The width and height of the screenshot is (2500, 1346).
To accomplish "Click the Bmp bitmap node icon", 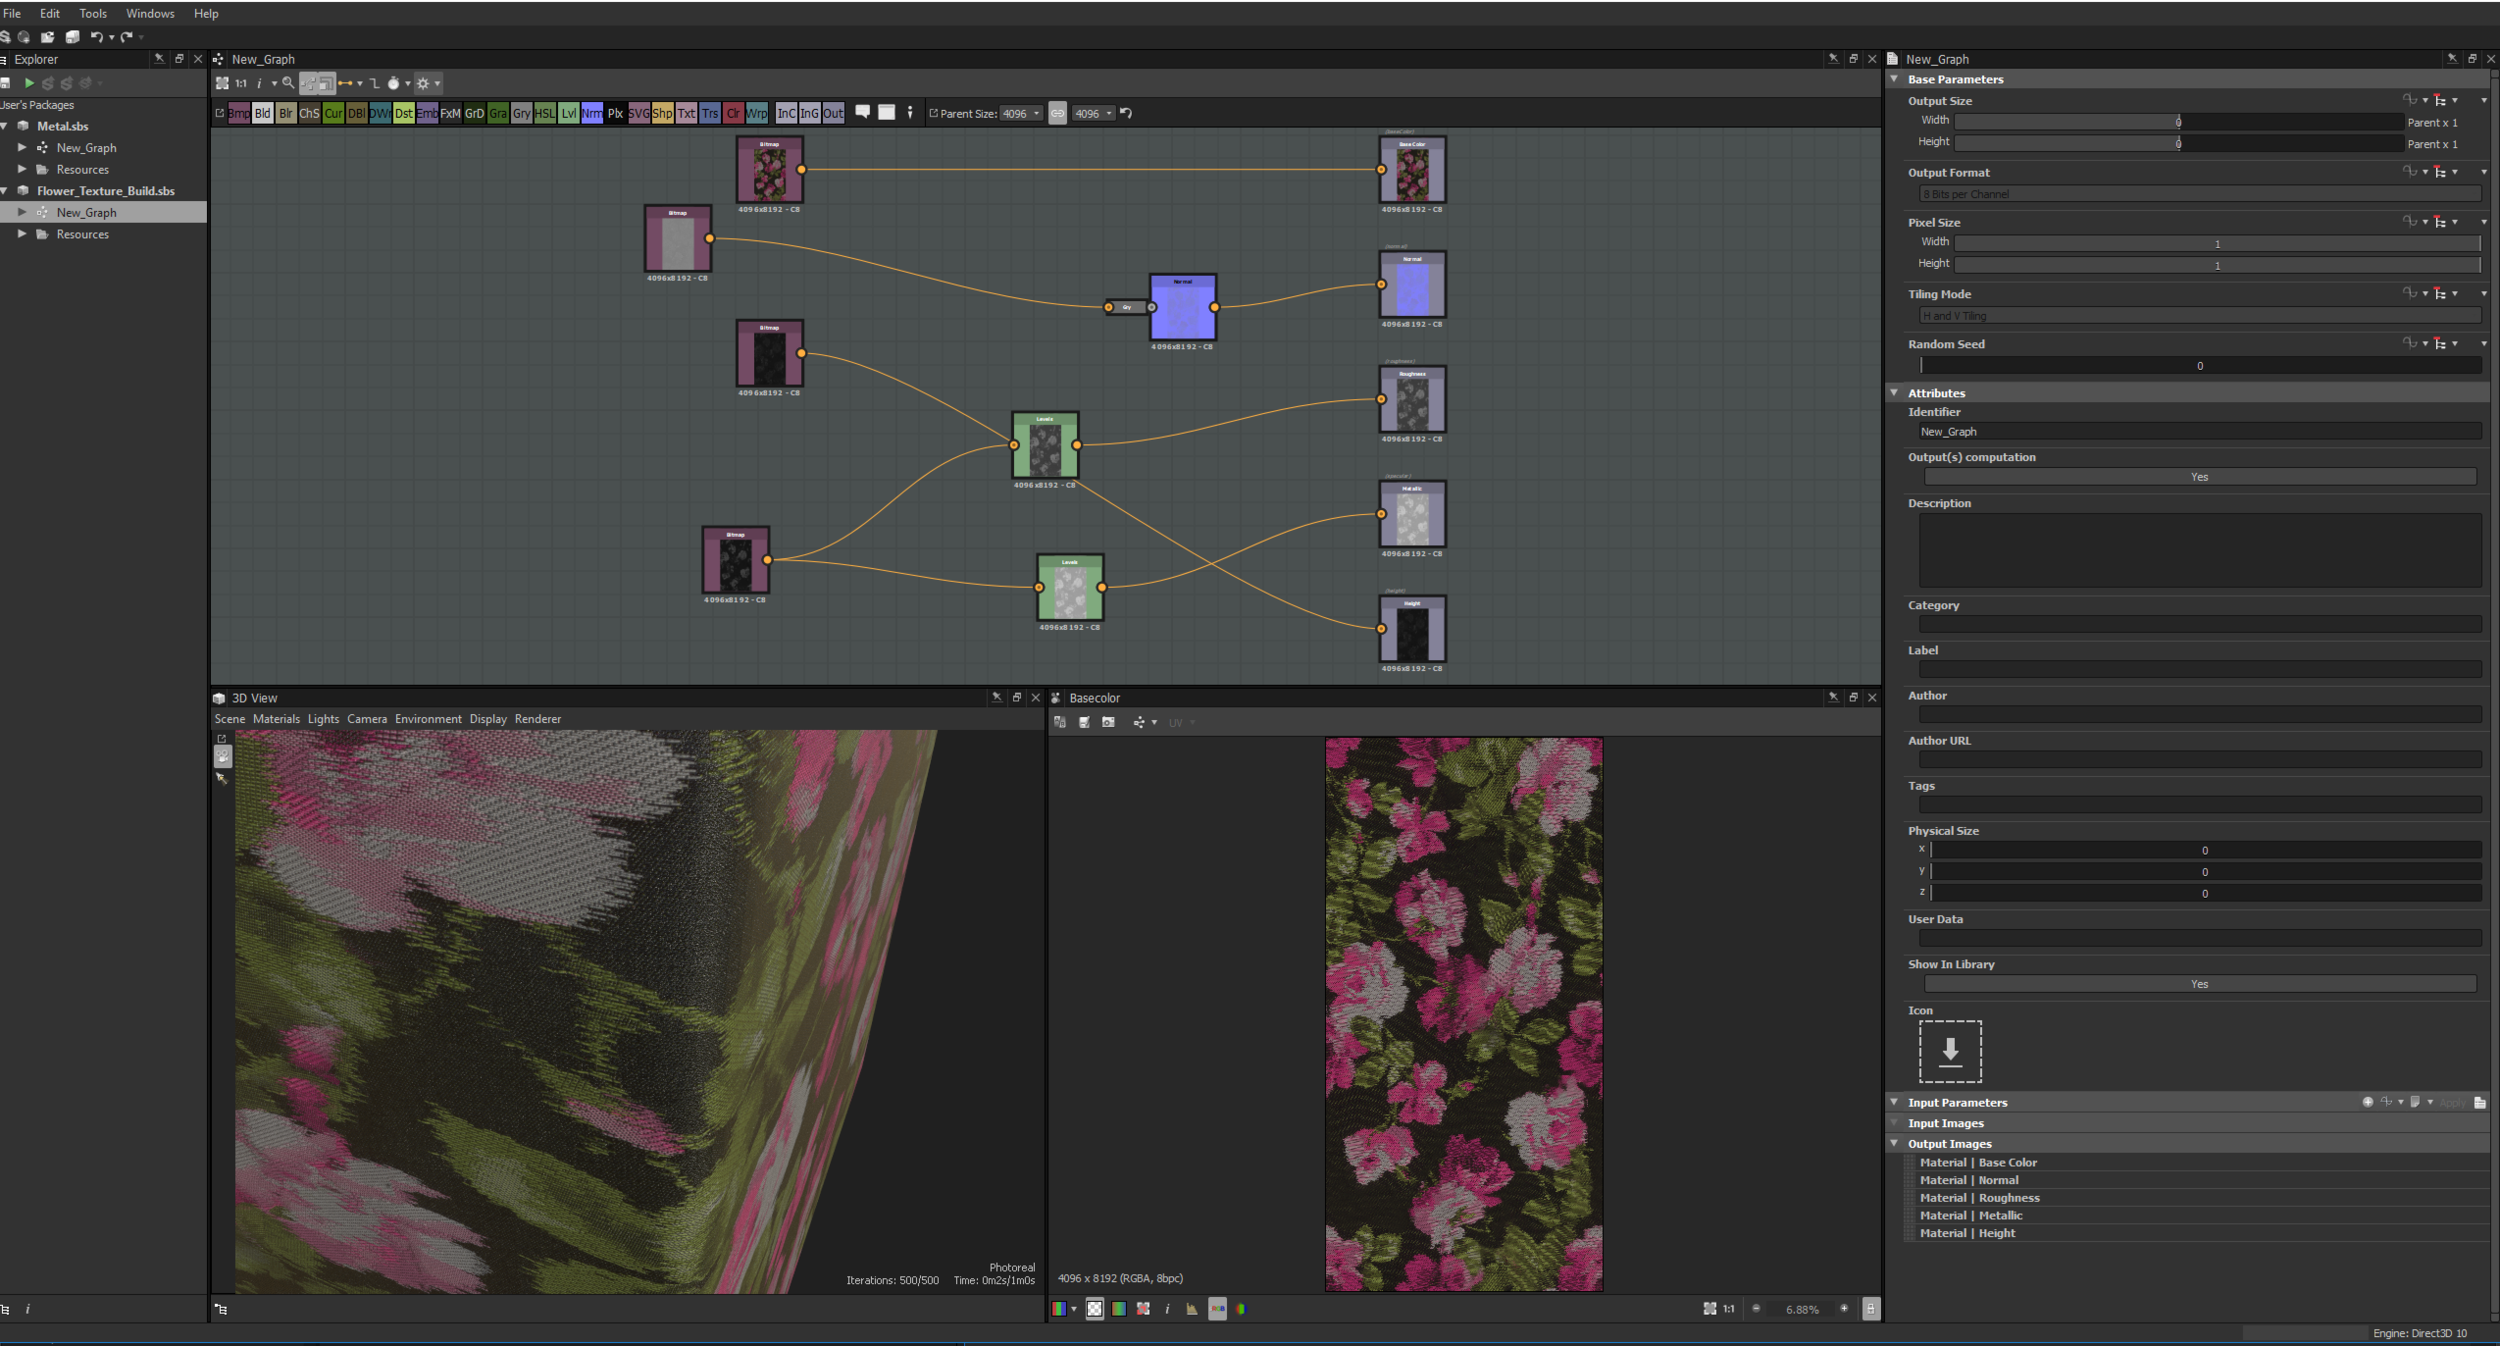I will click(238, 113).
